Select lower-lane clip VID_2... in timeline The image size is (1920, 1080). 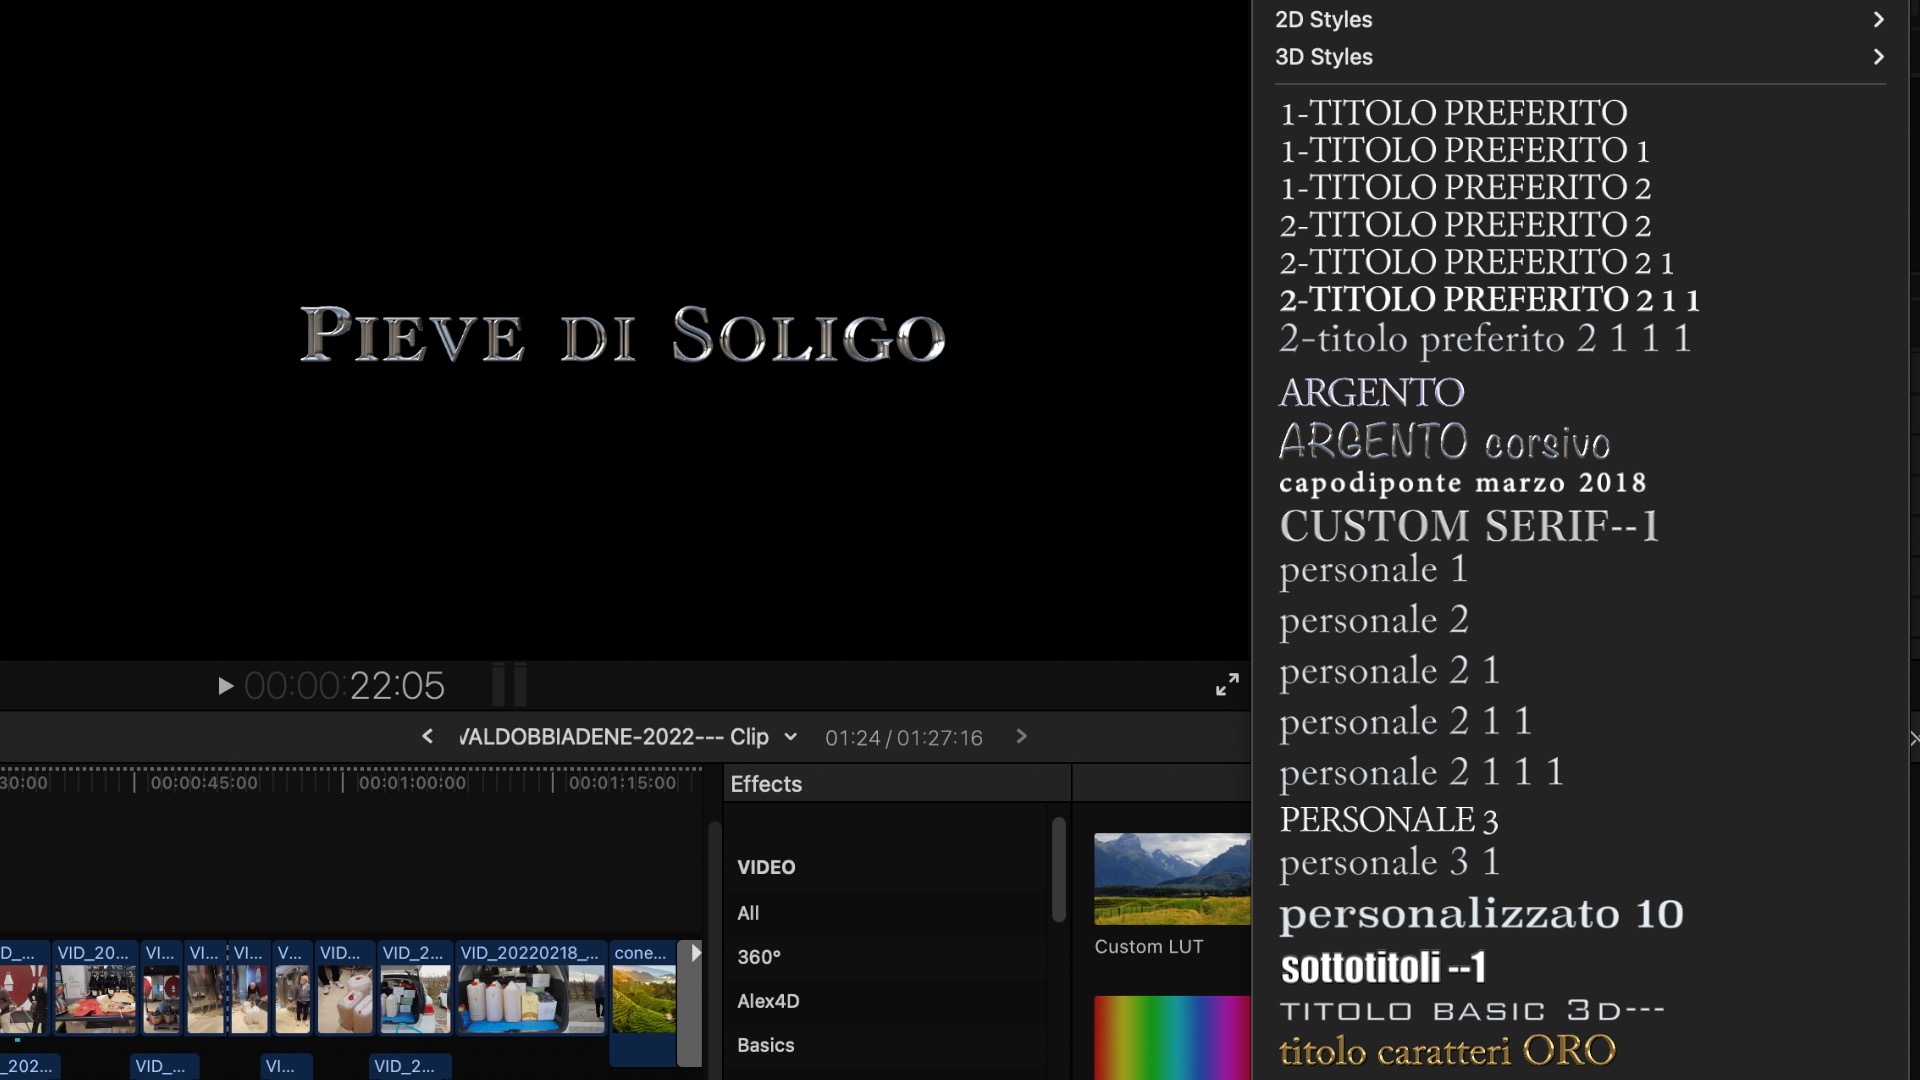click(410, 1066)
